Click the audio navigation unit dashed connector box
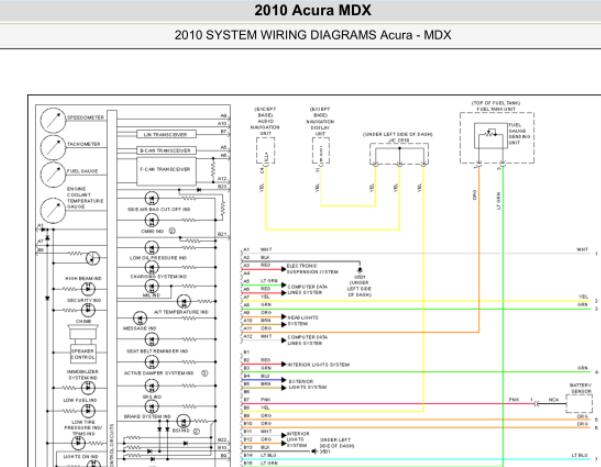This screenshot has width=601, height=467. (266, 151)
